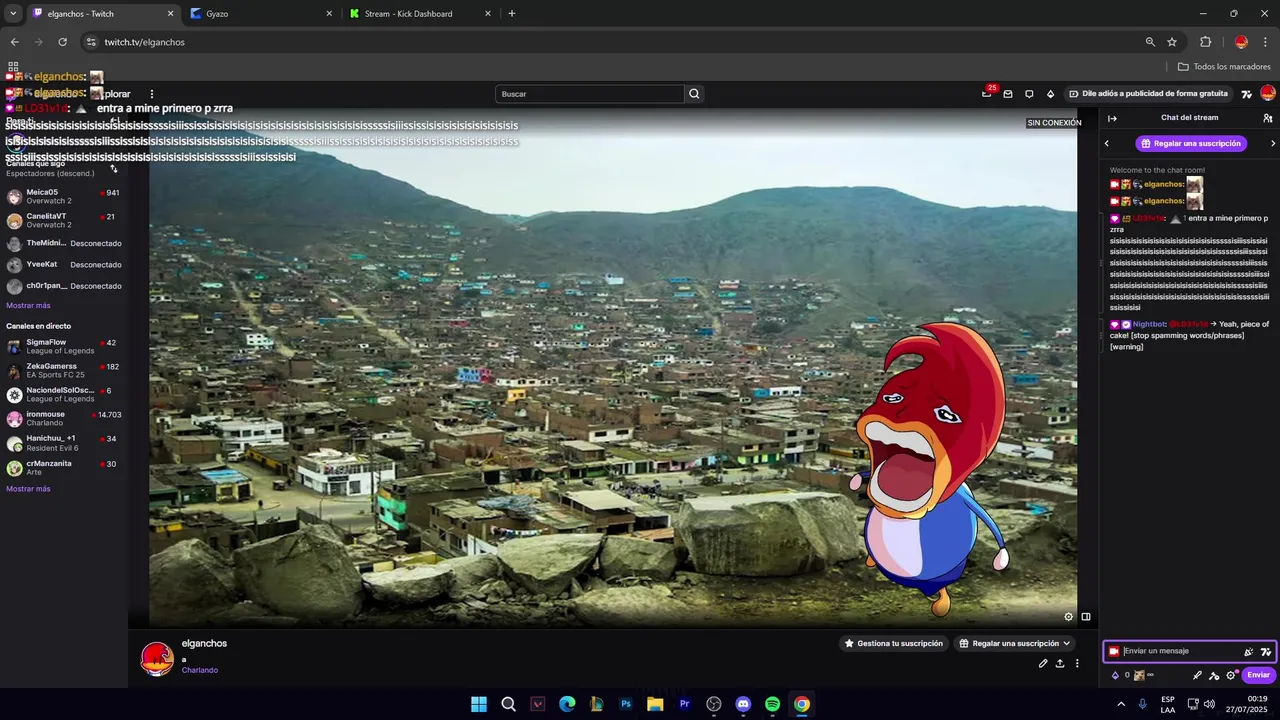Select ch0r1pan_ offline channel in sidebar
This screenshot has height=720, width=1280.
pyautogui.click(x=64, y=286)
